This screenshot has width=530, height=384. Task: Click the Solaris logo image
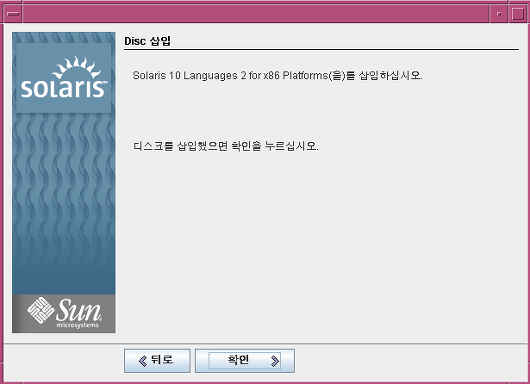pos(64,78)
